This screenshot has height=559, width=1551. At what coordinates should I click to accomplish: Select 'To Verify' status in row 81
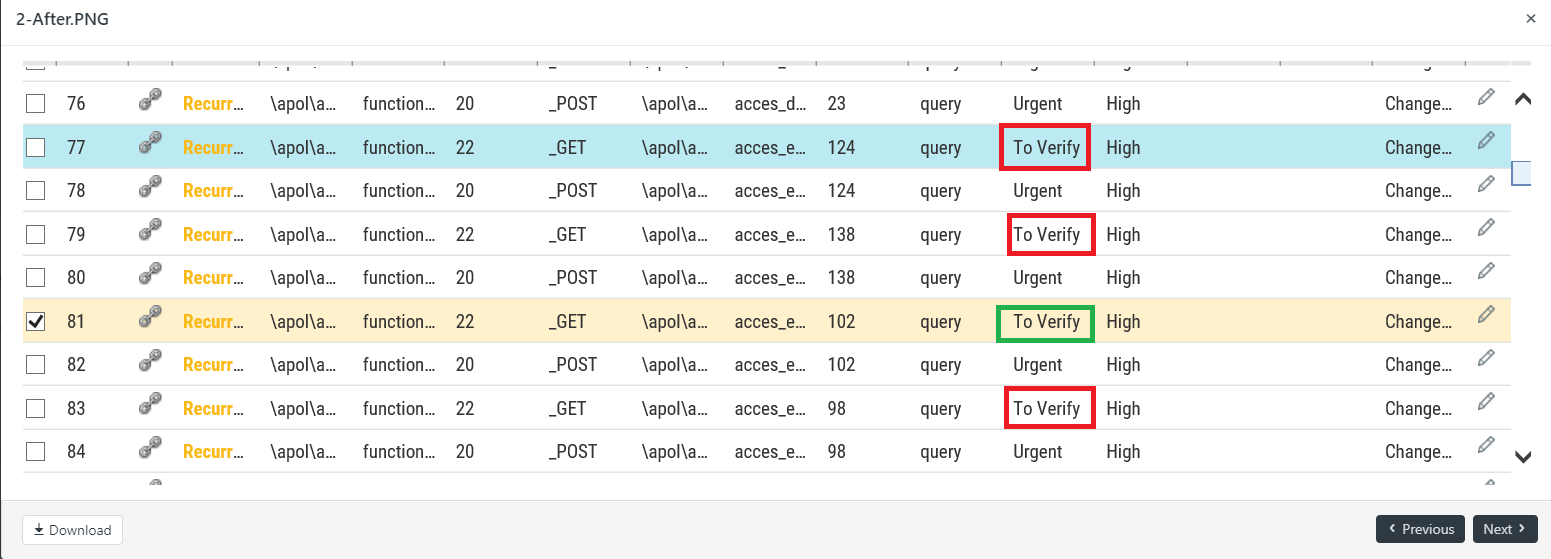click(1046, 322)
